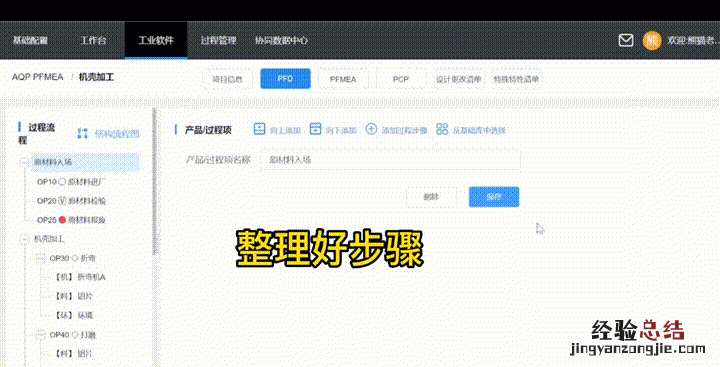Screen dimensions: 720x367
Task: Go to AQP PFMEA breadcrumb
Action: (38, 77)
